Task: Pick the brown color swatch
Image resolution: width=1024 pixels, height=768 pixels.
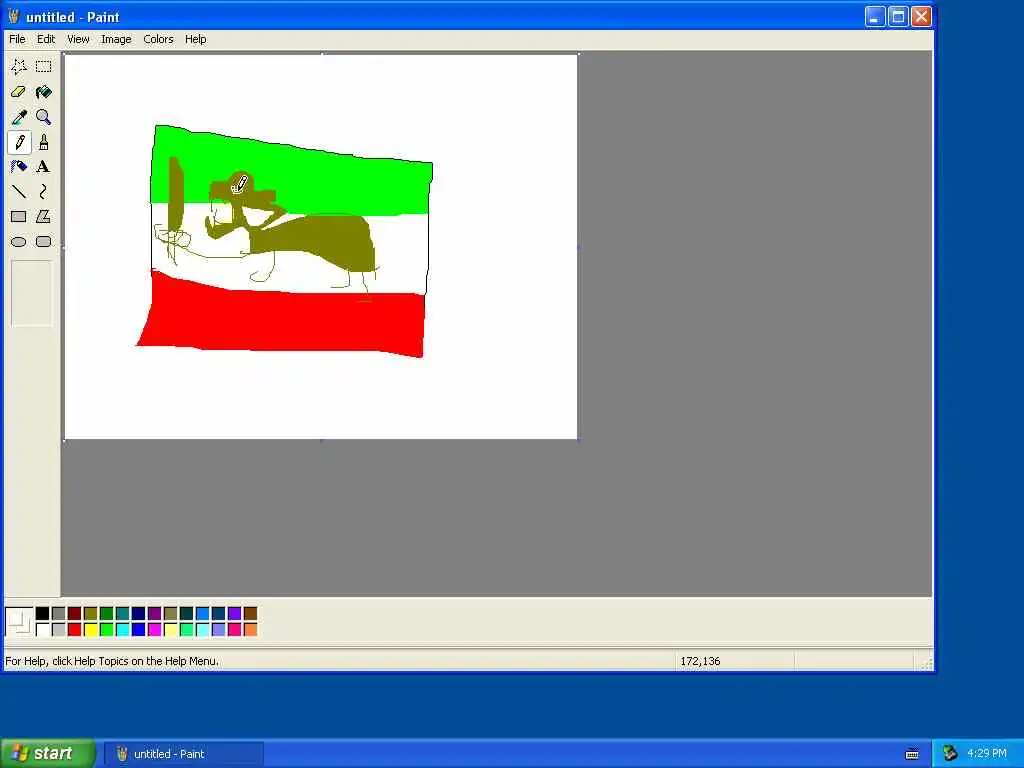Action: 250,613
